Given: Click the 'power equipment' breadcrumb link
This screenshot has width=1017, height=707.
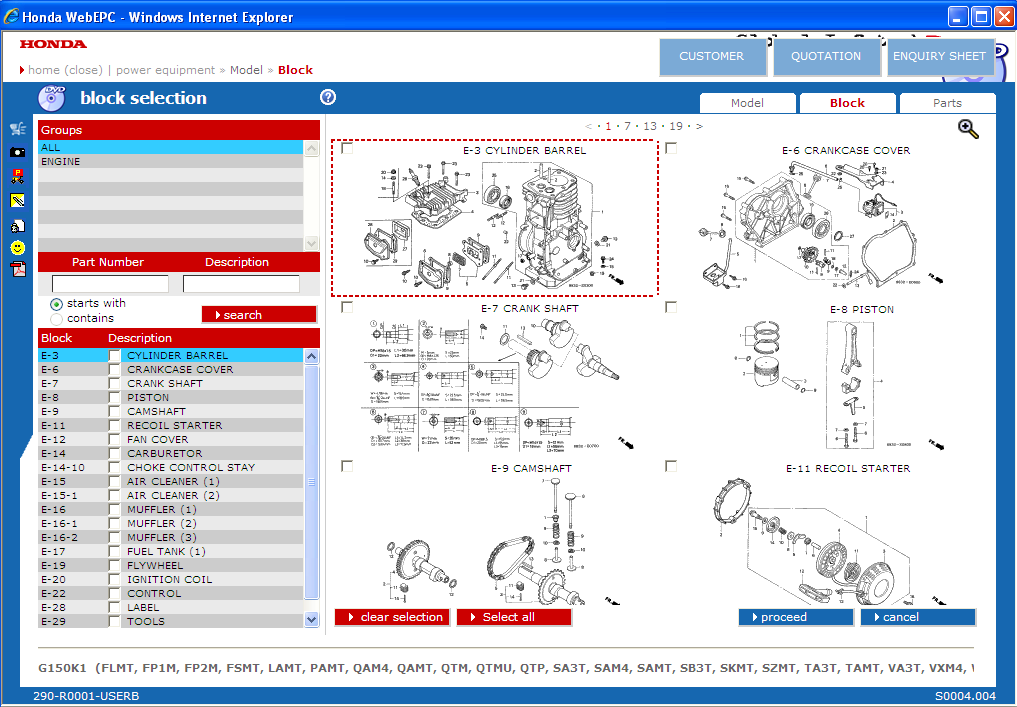Looking at the screenshot, I should [165, 70].
